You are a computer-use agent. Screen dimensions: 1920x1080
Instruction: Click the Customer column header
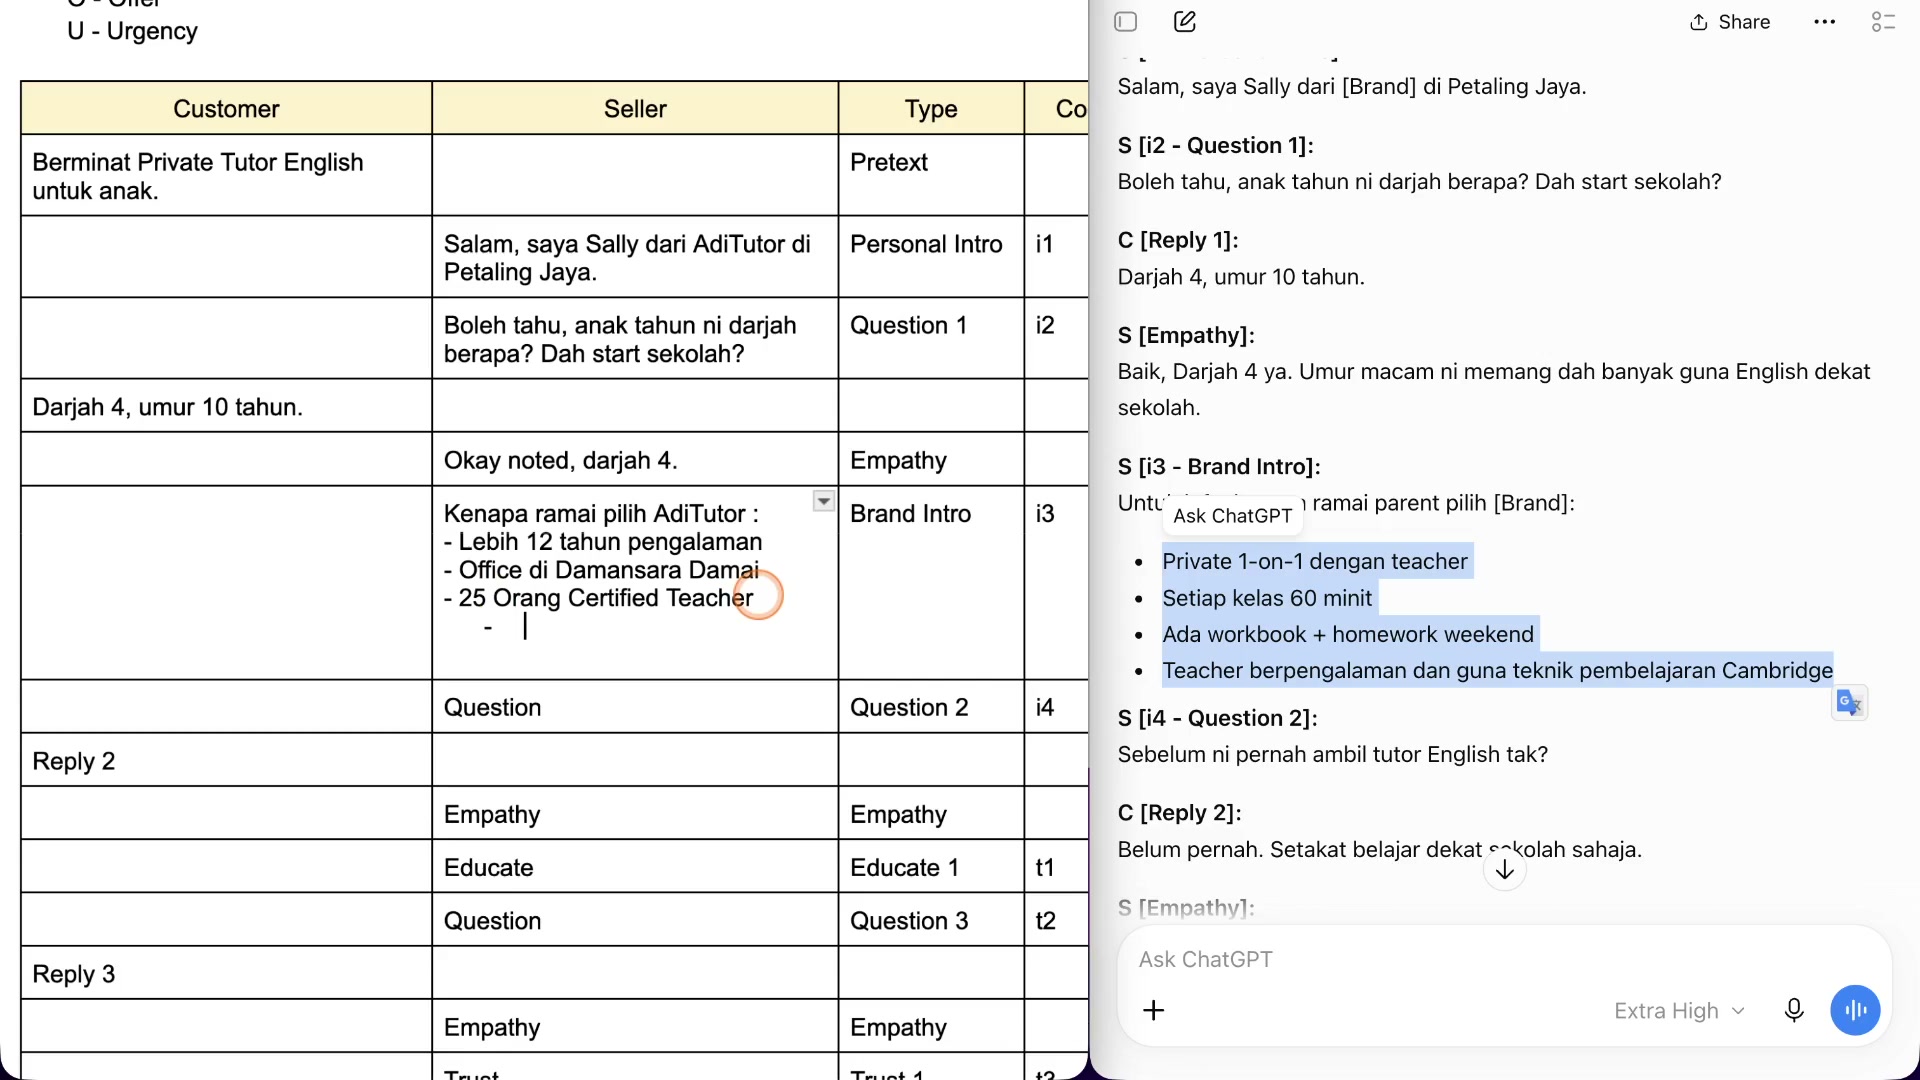tap(226, 108)
